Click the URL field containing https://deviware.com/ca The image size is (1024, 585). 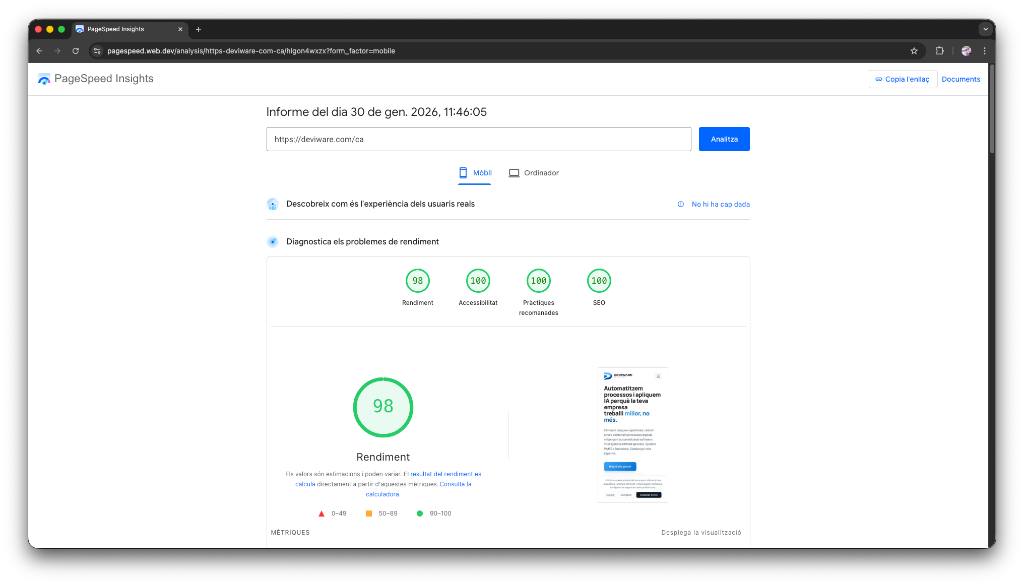point(478,139)
